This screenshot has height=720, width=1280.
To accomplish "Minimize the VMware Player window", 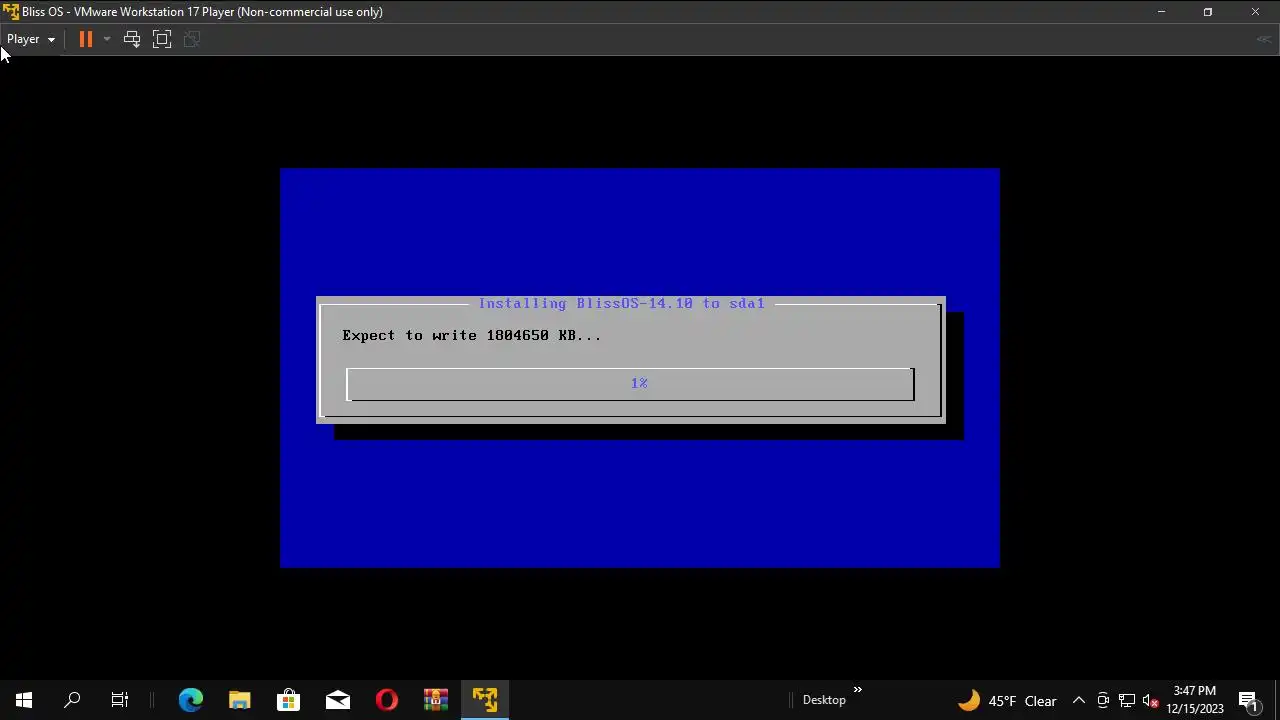I will pos(1161,12).
